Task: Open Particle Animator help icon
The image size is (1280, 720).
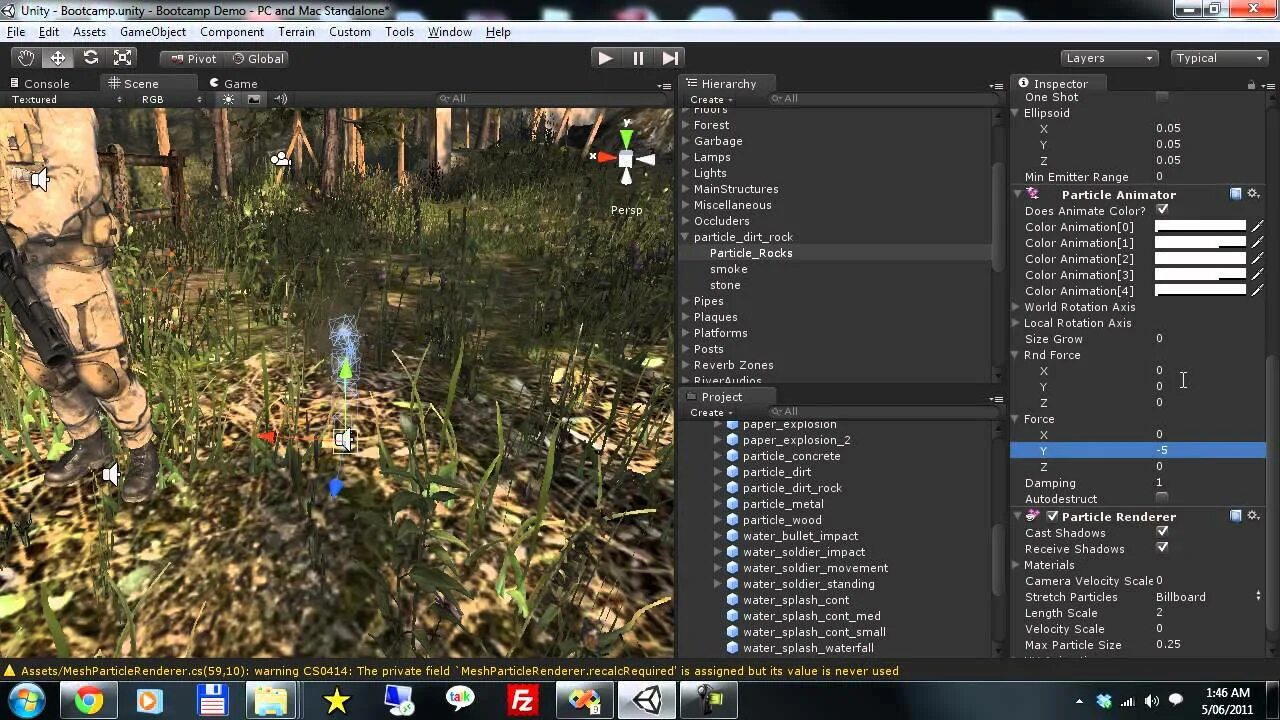Action: pos(1236,194)
